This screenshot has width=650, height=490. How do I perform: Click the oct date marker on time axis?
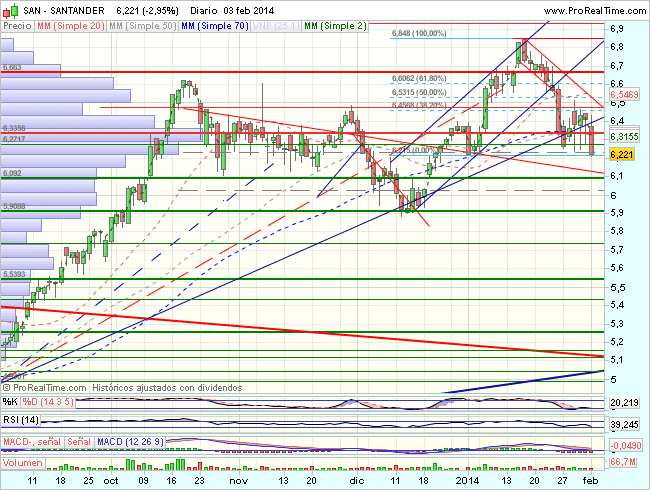coord(111,481)
